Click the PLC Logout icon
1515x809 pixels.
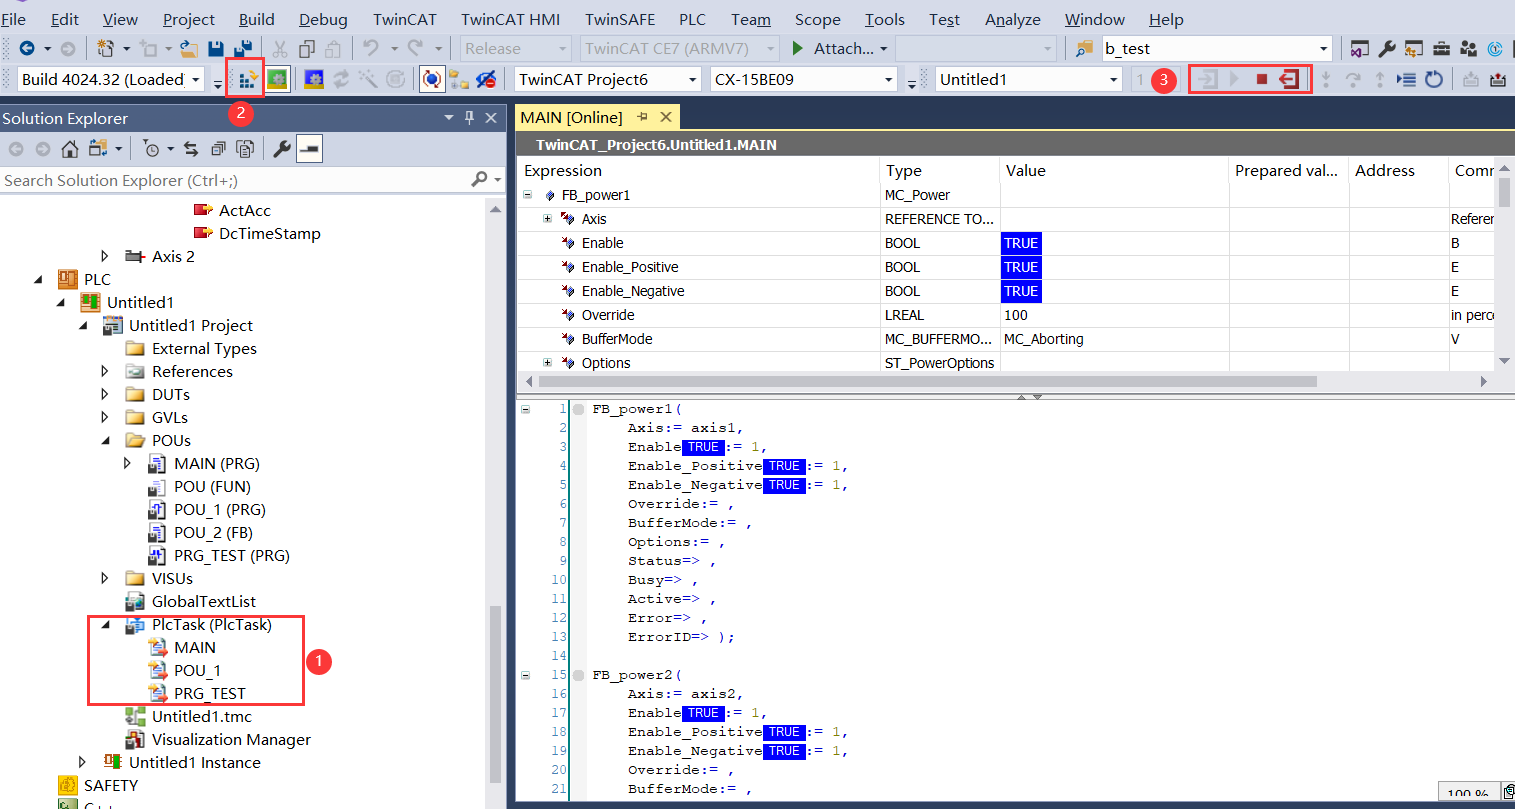click(1290, 79)
